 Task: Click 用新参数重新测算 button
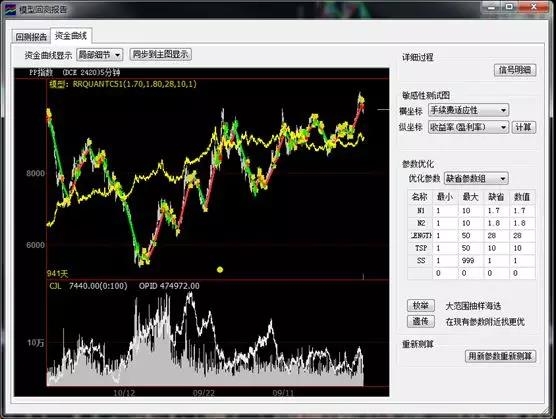click(500, 356)
